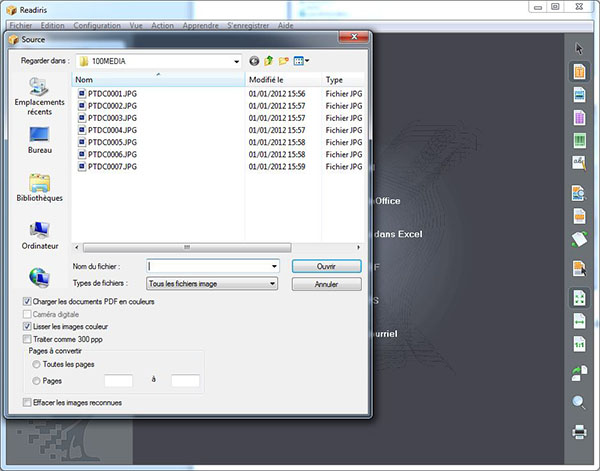Select the arrow pointer tool in right toolbar
This screenshot has width=600, height=471.
pyautogui.click(x=579, y=49)
